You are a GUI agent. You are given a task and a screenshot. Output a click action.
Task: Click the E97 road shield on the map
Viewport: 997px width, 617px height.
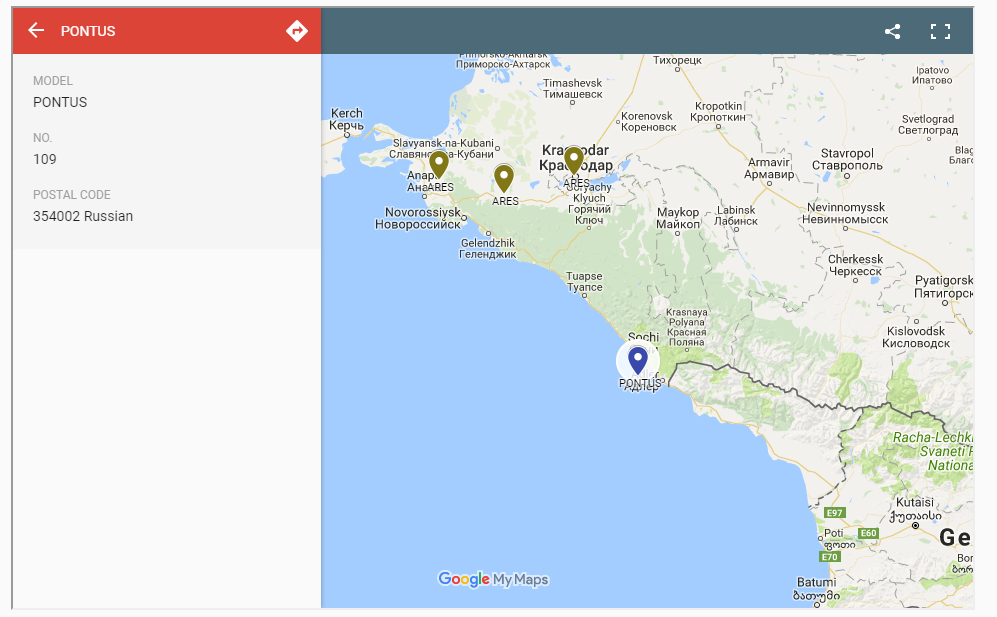(834, 513)
